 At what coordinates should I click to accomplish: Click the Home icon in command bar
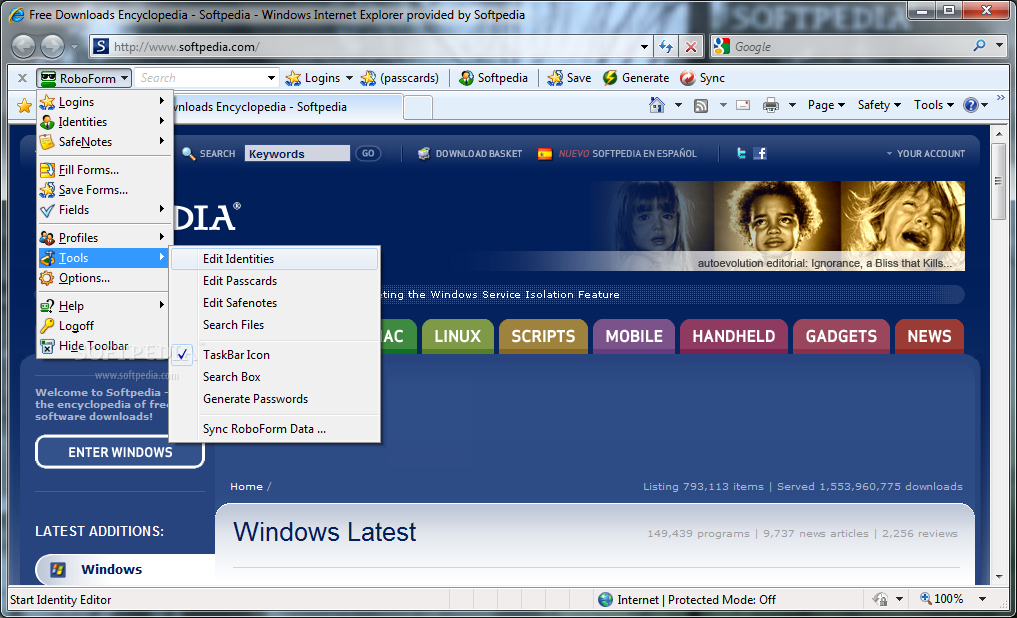[657, 105]
